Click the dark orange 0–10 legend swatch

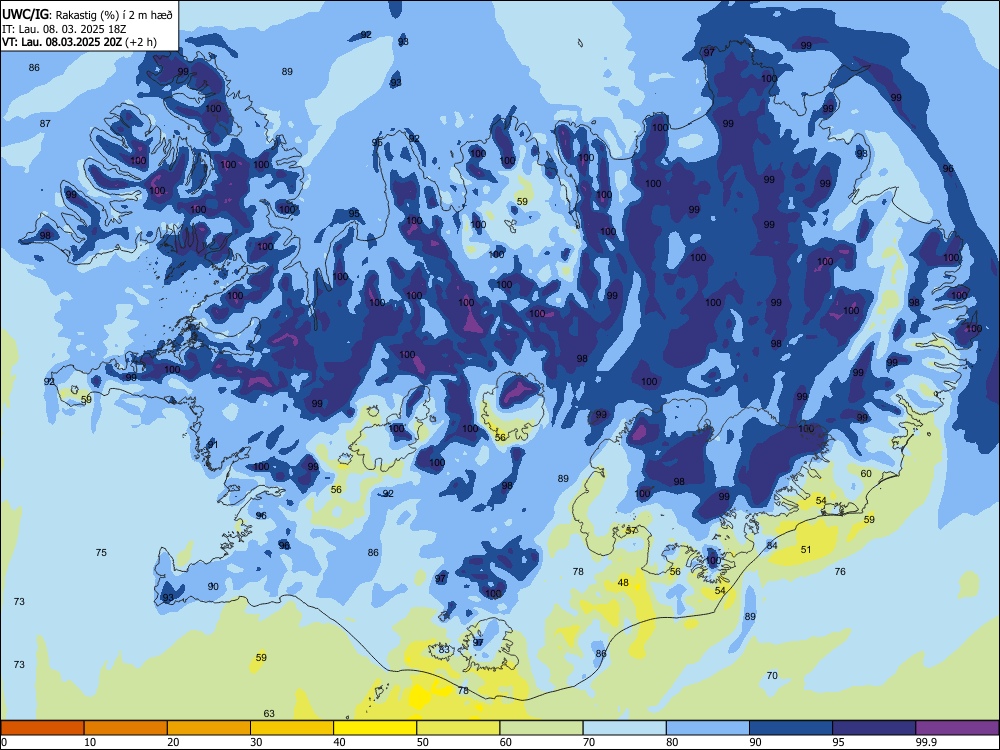[43, 728]
